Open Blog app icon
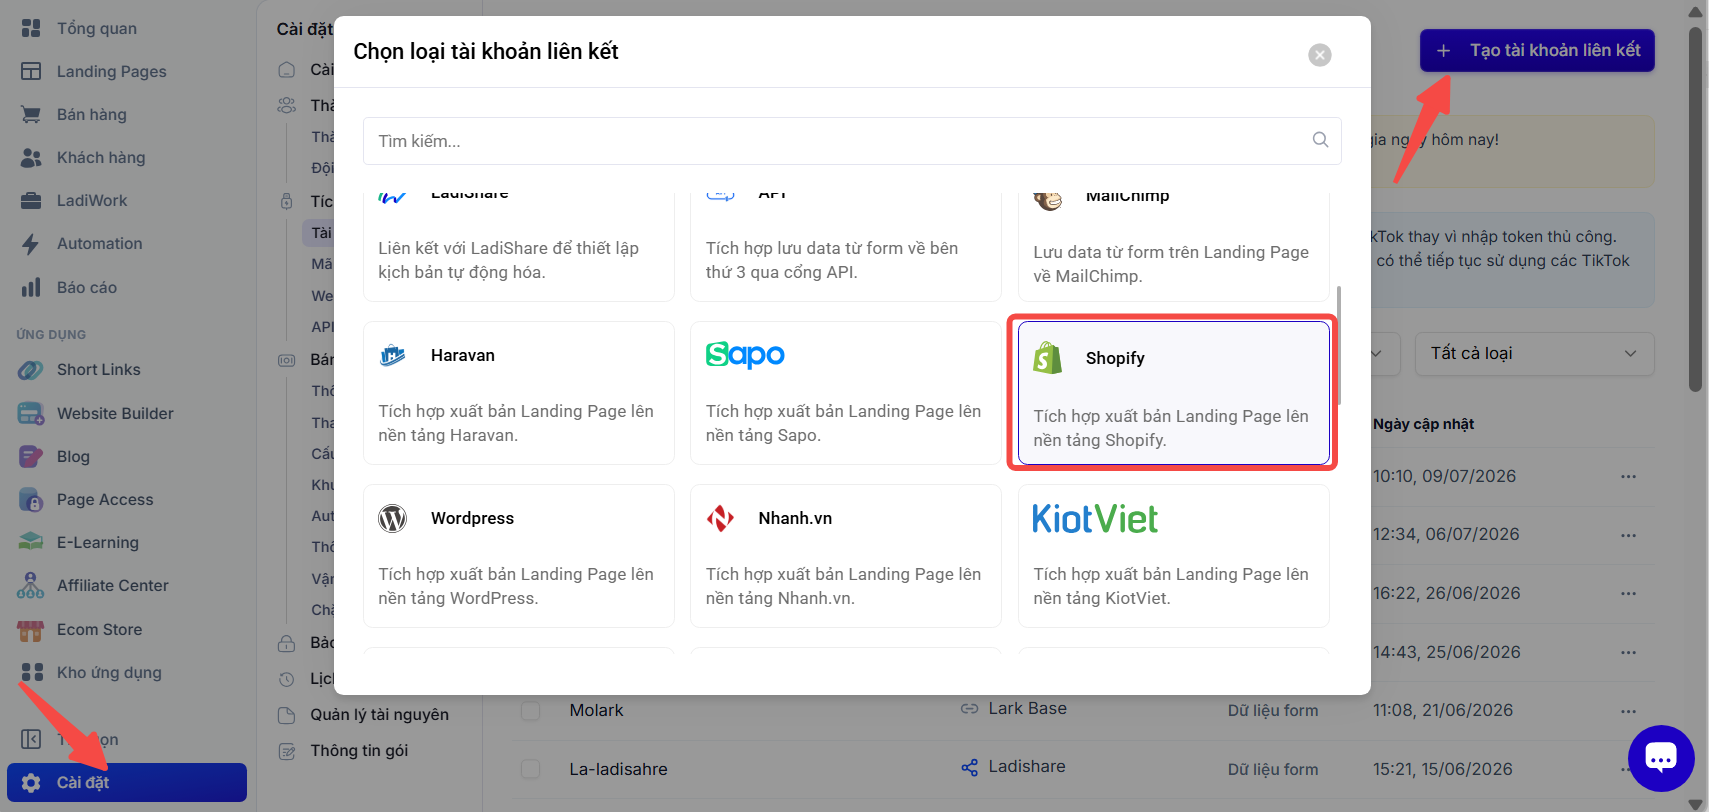 point(31,456)
